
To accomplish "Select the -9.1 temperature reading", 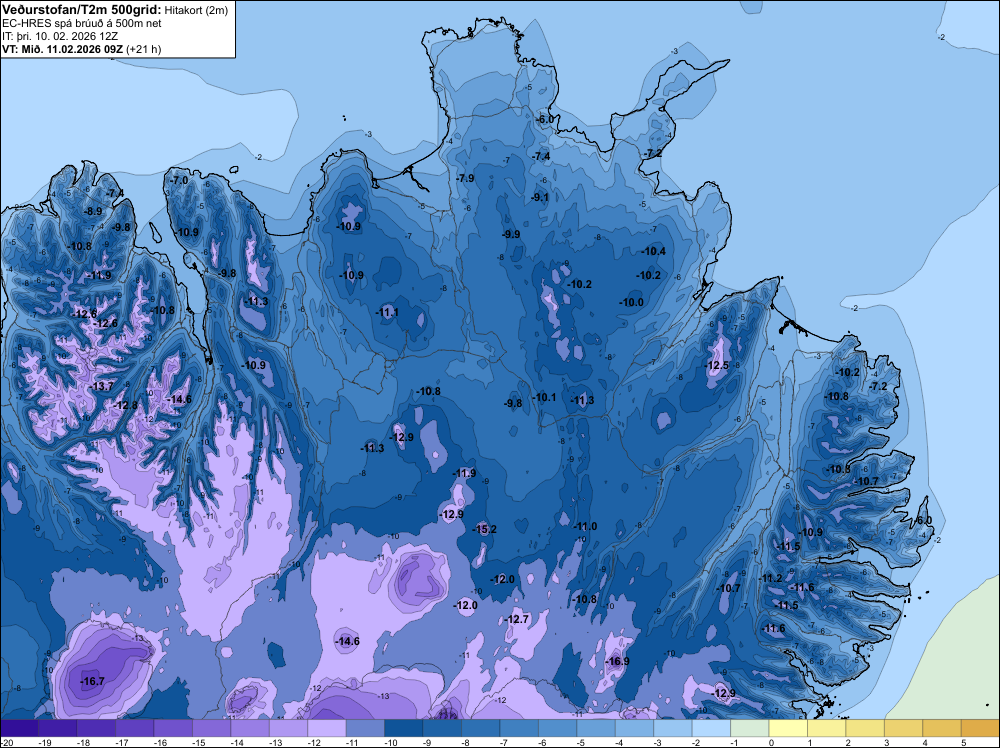I will [540, 197].
